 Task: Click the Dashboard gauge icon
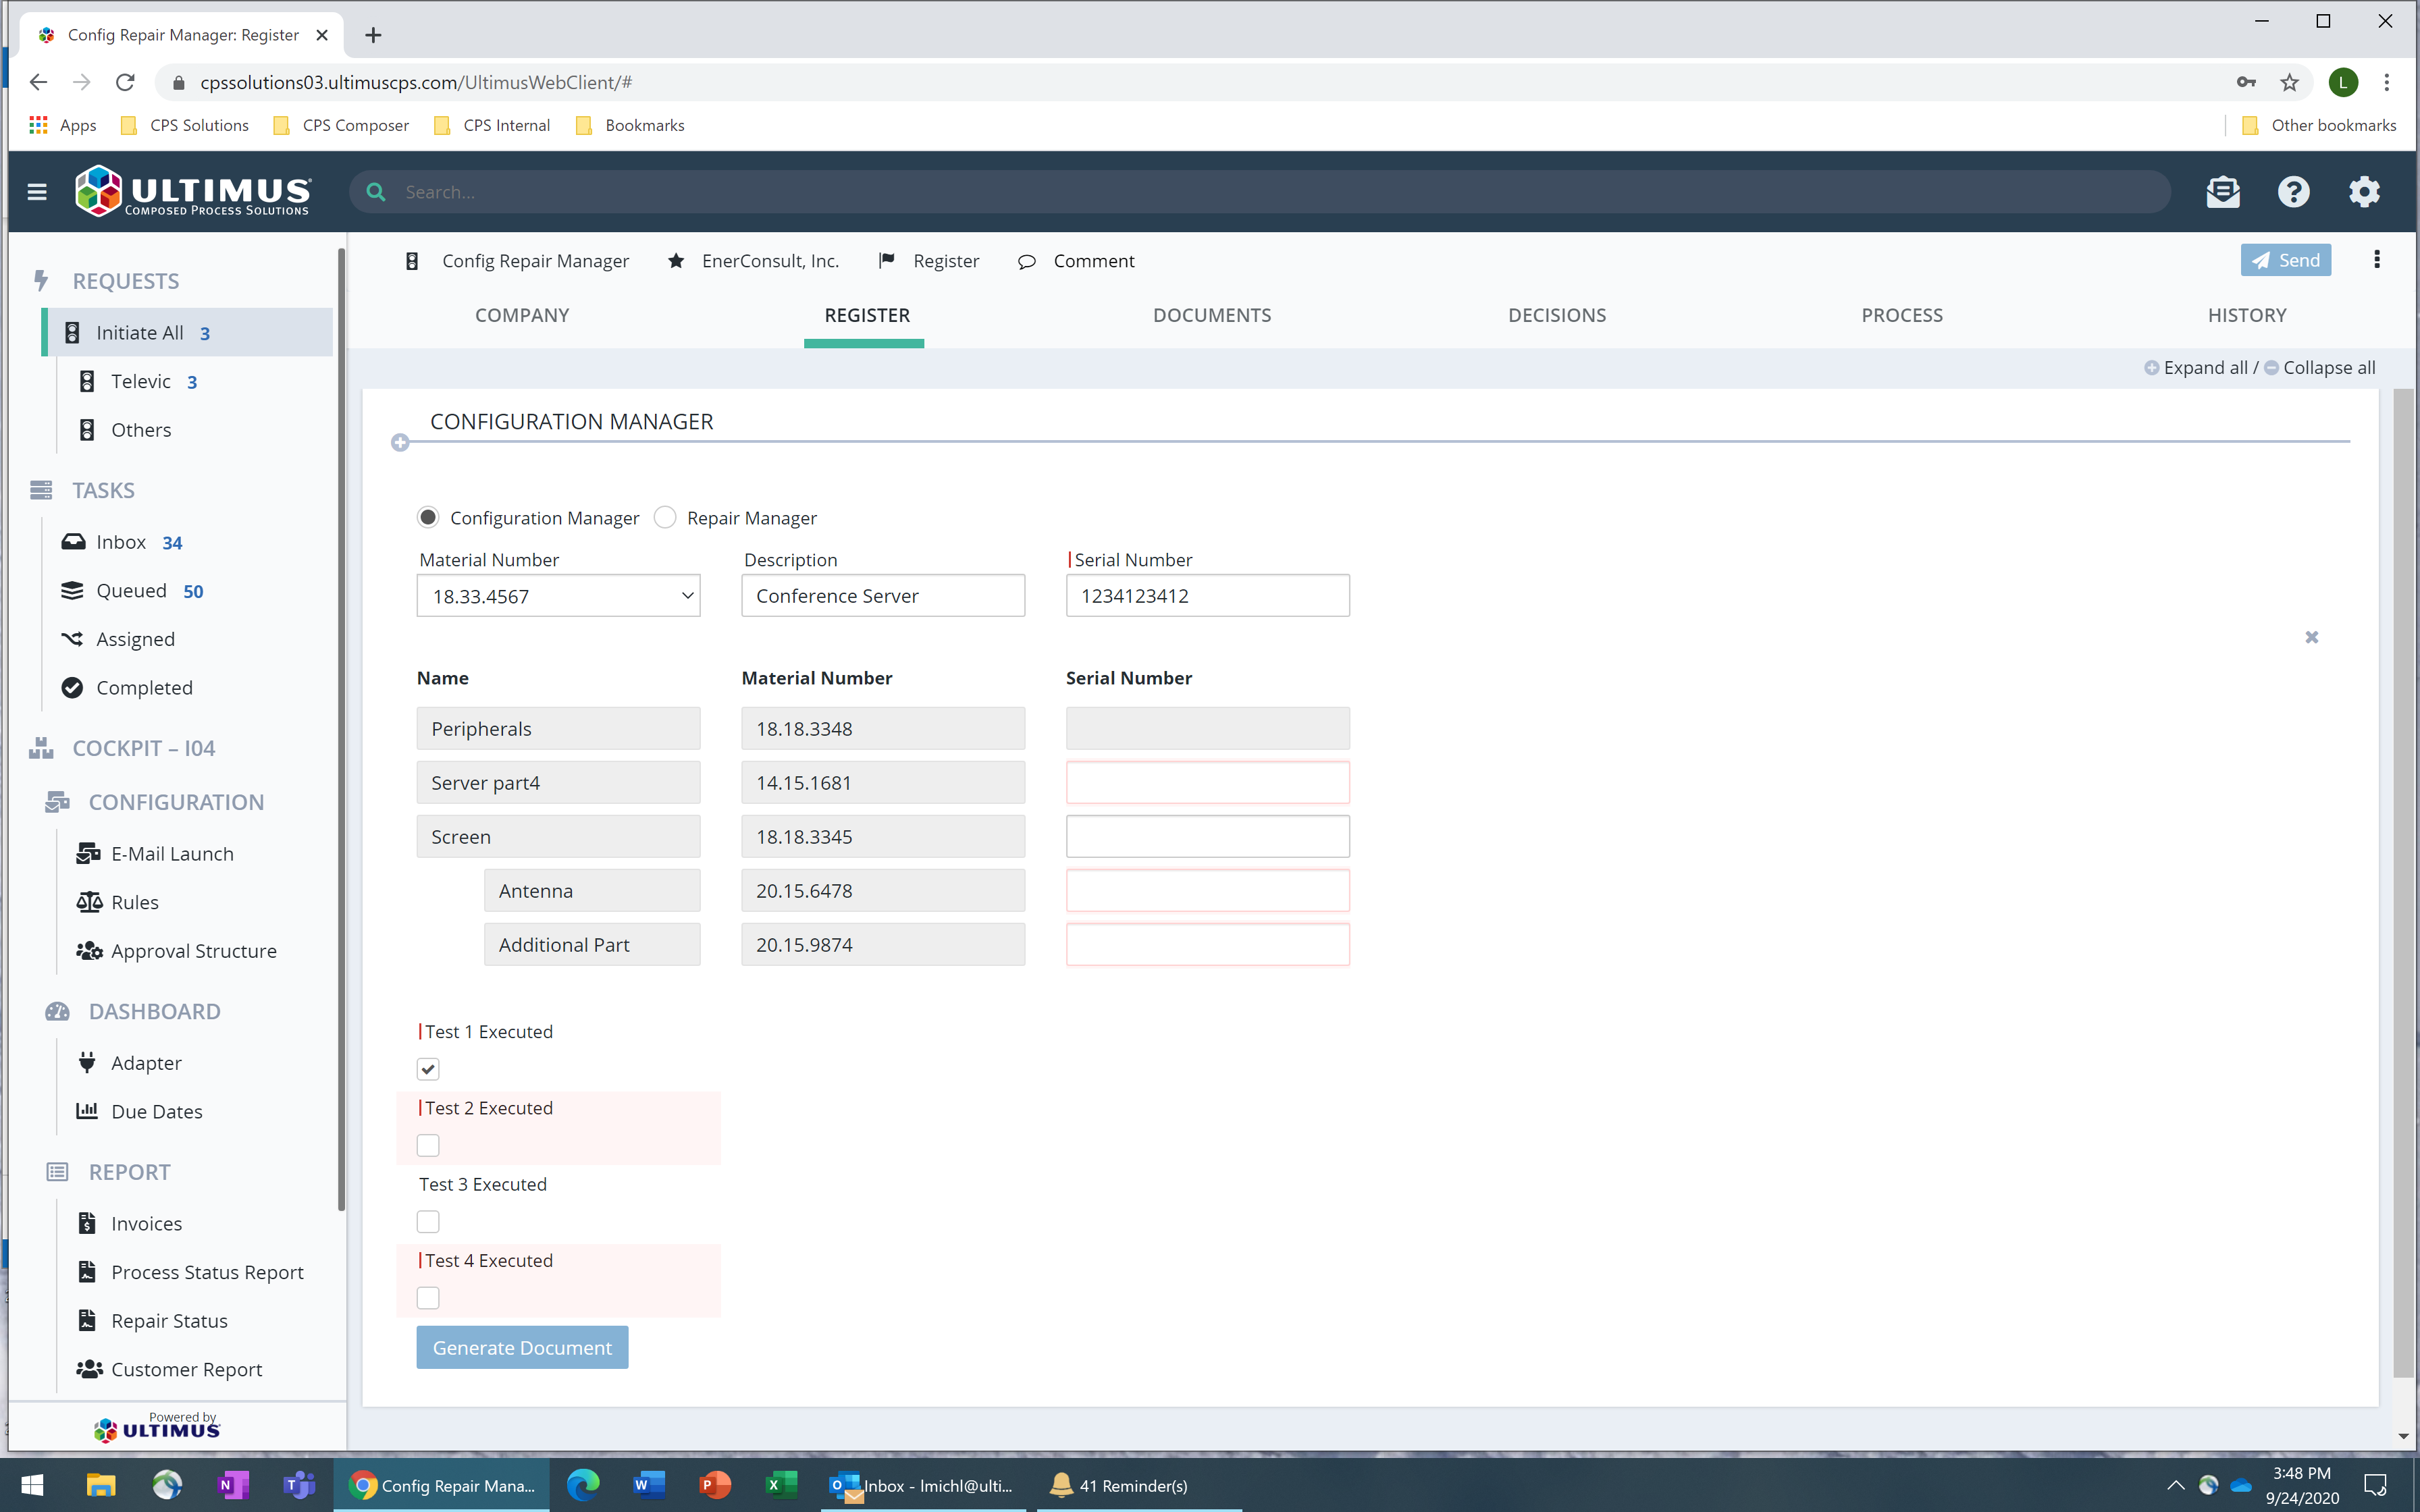click(57, 1011)
